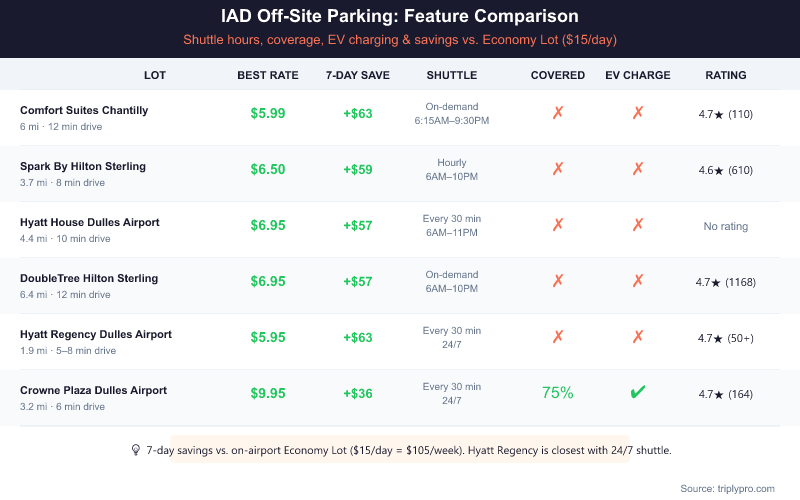
Task: Click the SHUTTLE column header
Action: pyautogui.click(x=452, y=75)
